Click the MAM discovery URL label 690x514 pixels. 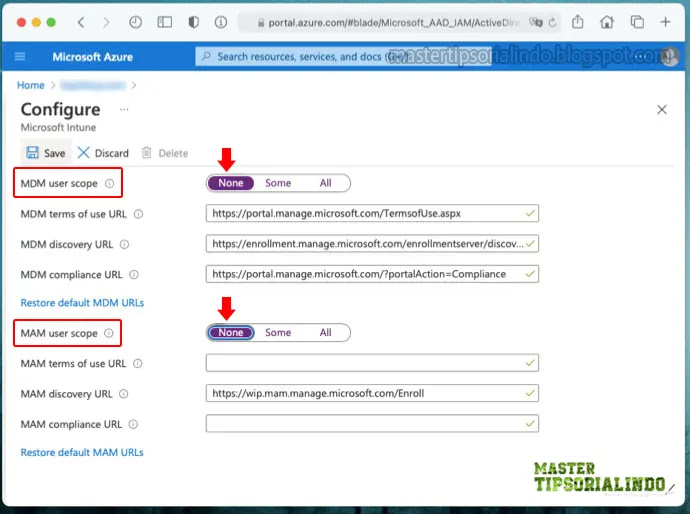click(66, 394)
